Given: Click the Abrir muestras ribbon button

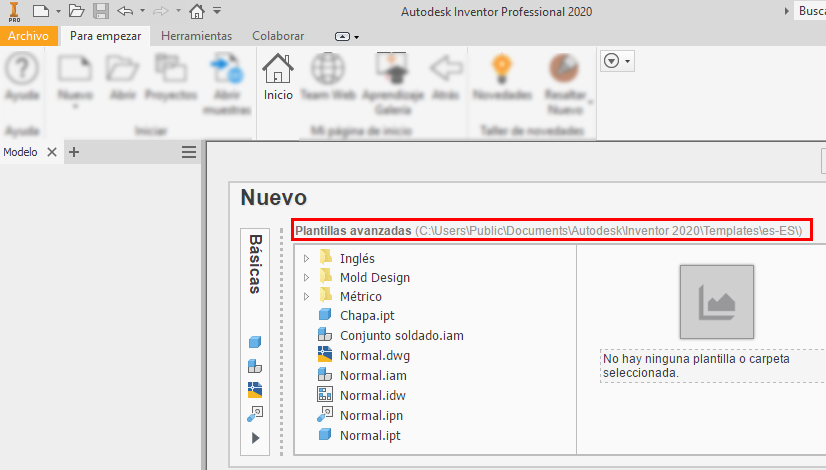Looking at the screenshot, I should point(227,84).
